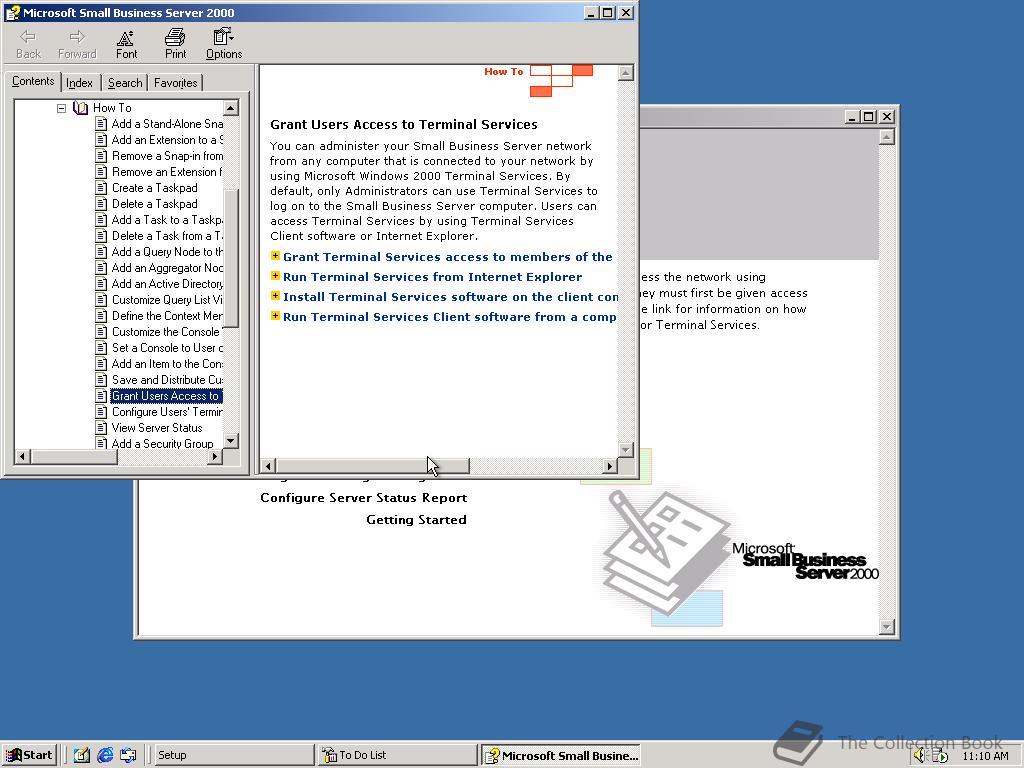Viewport: 1024px width, 768px height.
Task: Collapse the How To tree node
Action: point(61,108)
